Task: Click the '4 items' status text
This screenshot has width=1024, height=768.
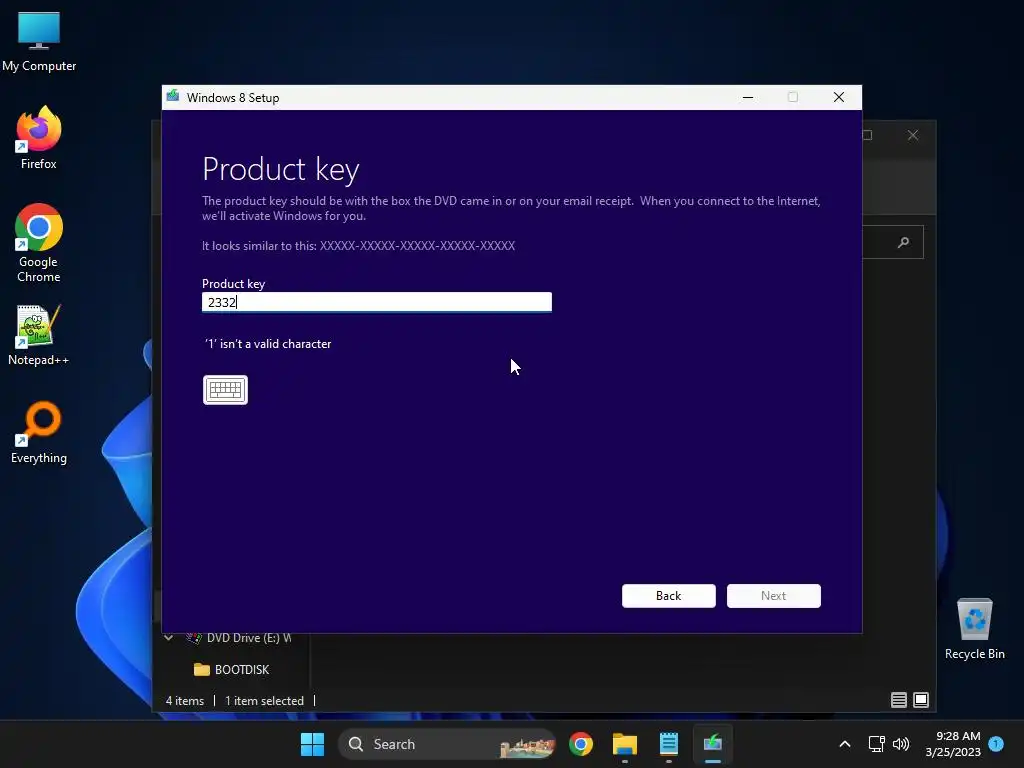Action: click(185, 701)
